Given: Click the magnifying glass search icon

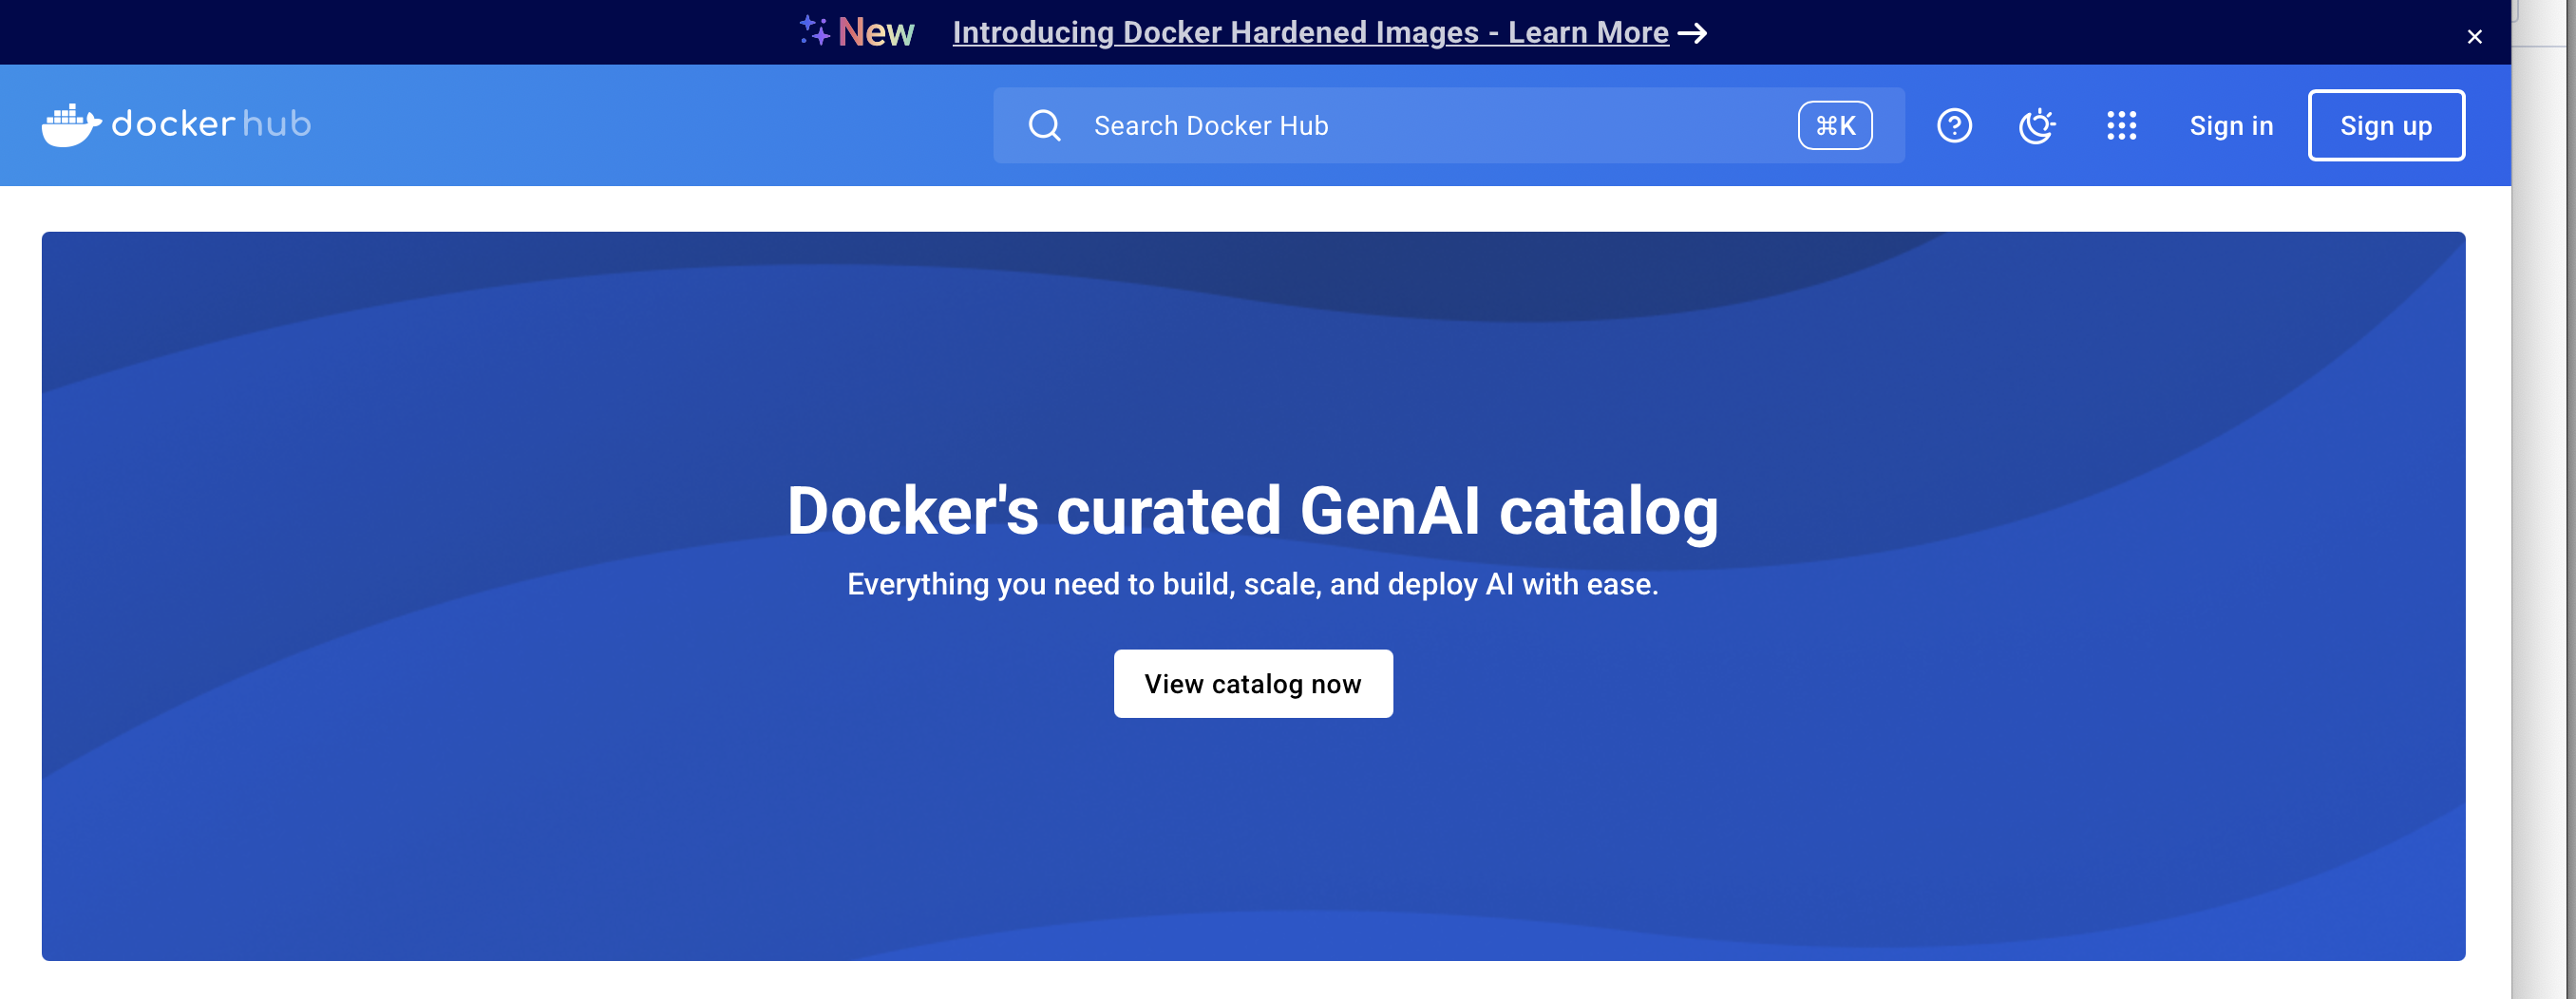Looking at the screenshot, I should 1044,126.
